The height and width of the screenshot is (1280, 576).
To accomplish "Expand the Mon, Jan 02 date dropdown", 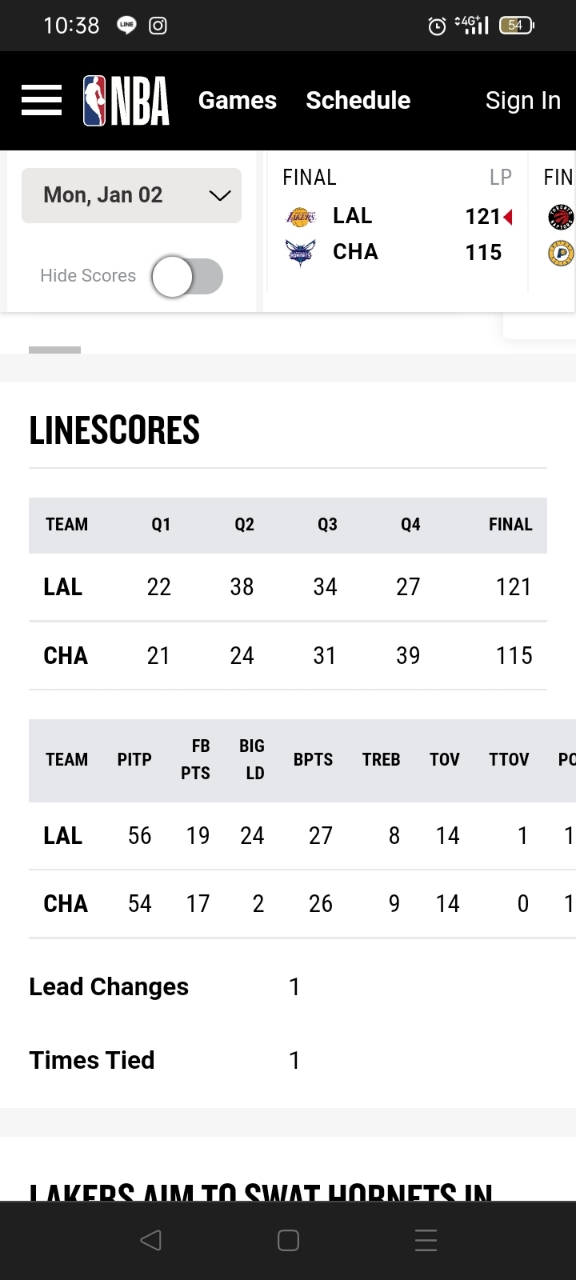I will point(131,195).
